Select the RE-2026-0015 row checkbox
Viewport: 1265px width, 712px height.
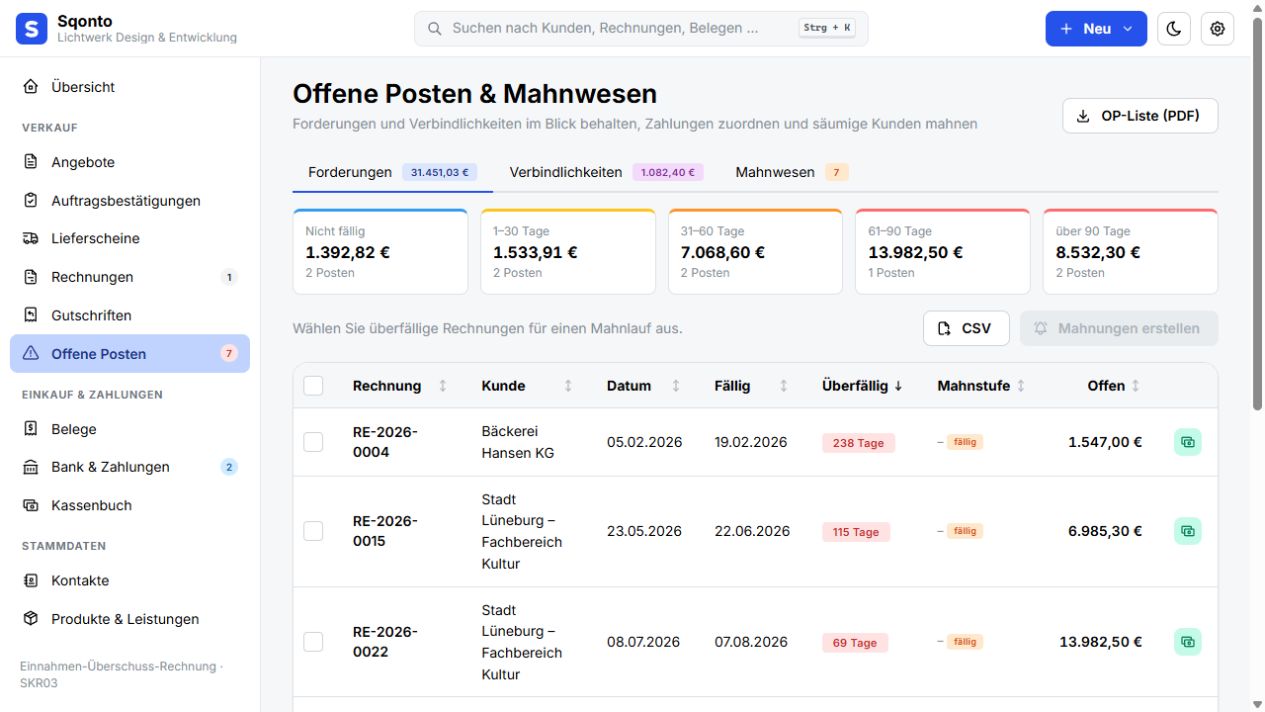coord(313,531)
